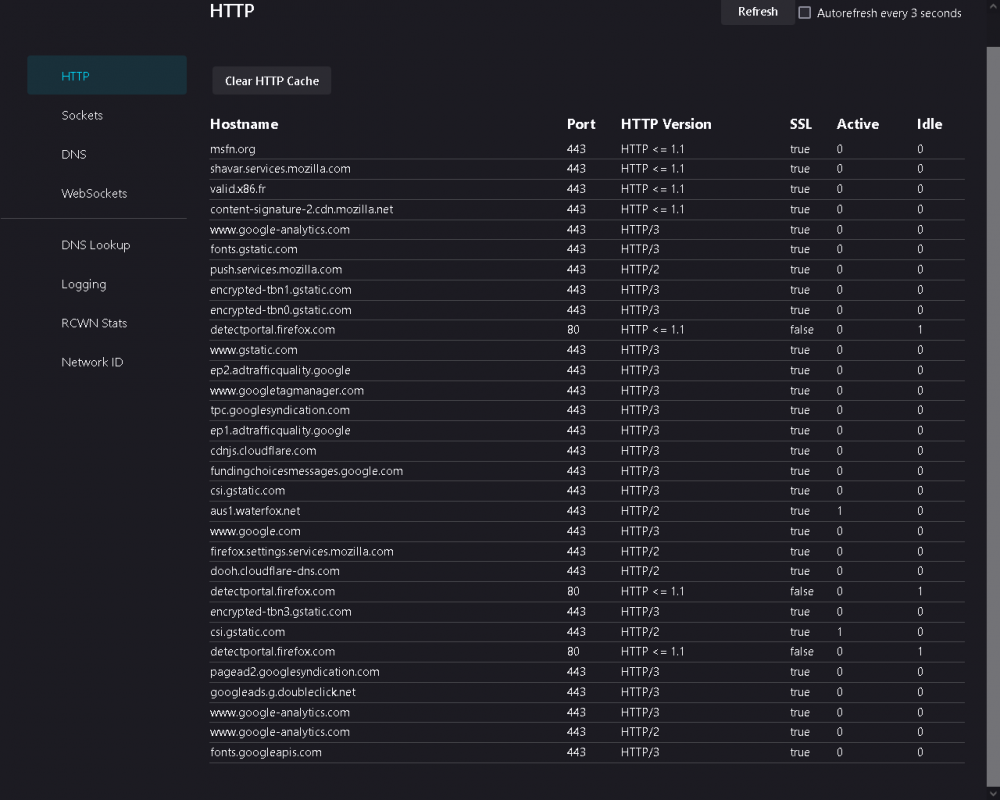This screenshot has height=800, width=1000.
Task: Click the Active column header
Action: pyautogui.click(x=857, y=125)
